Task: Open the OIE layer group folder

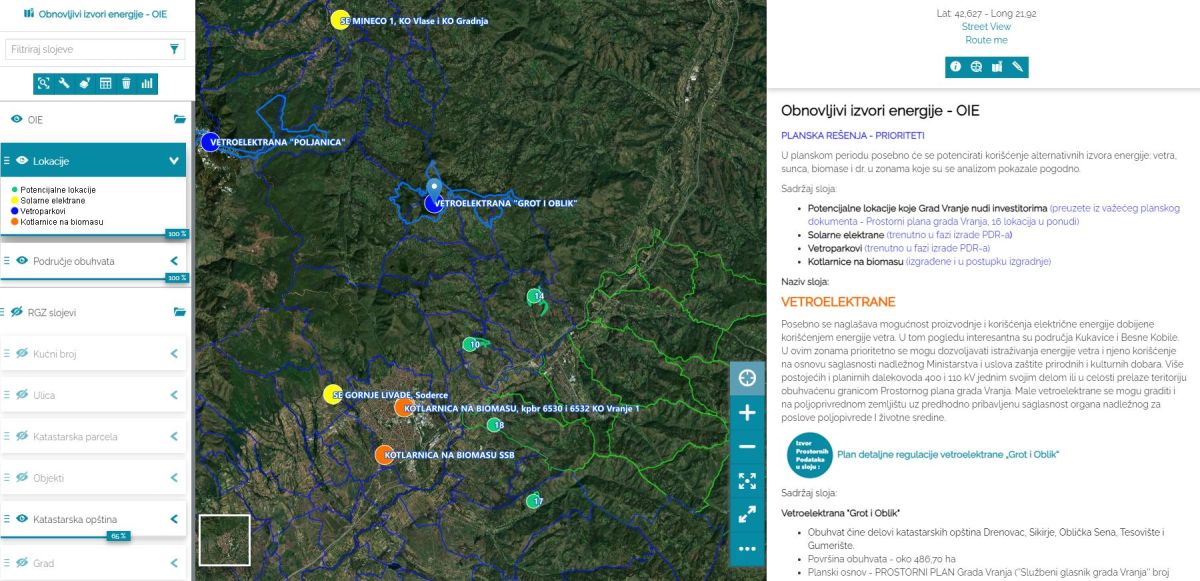Action: (180, 119)
